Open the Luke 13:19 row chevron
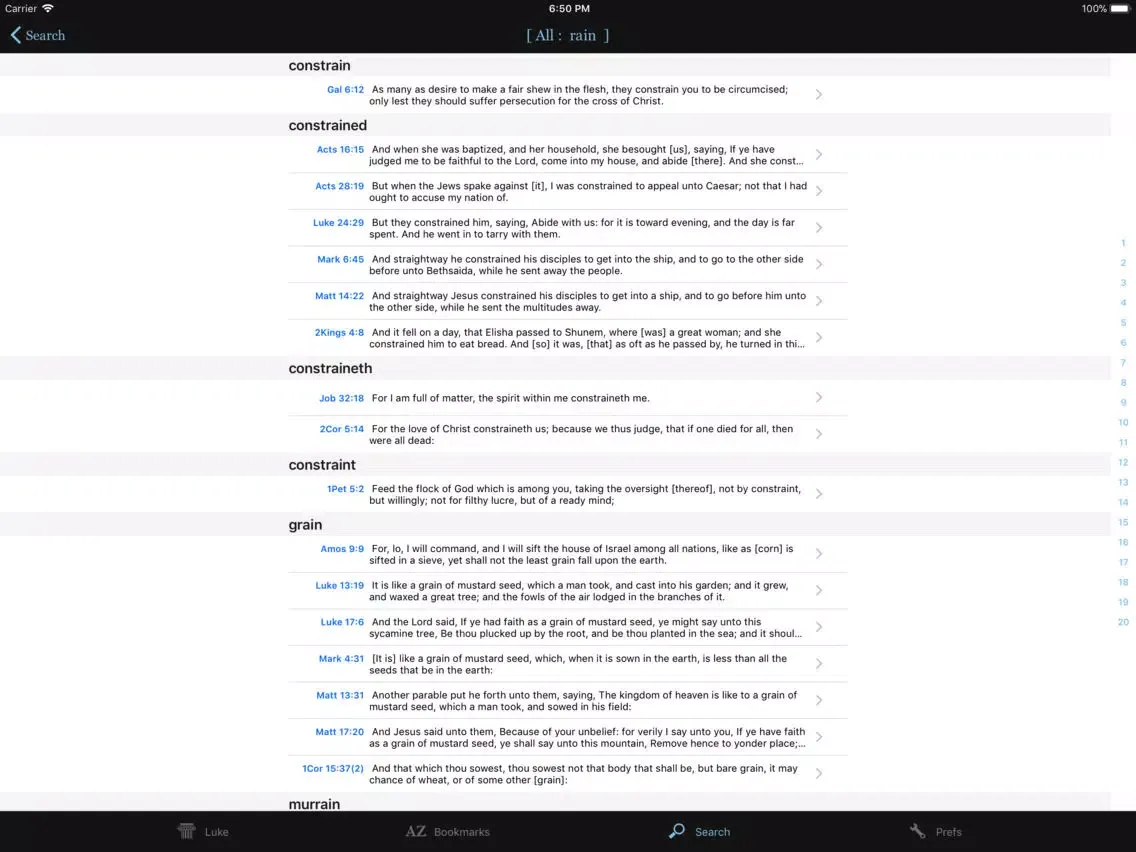 [819, 591]
